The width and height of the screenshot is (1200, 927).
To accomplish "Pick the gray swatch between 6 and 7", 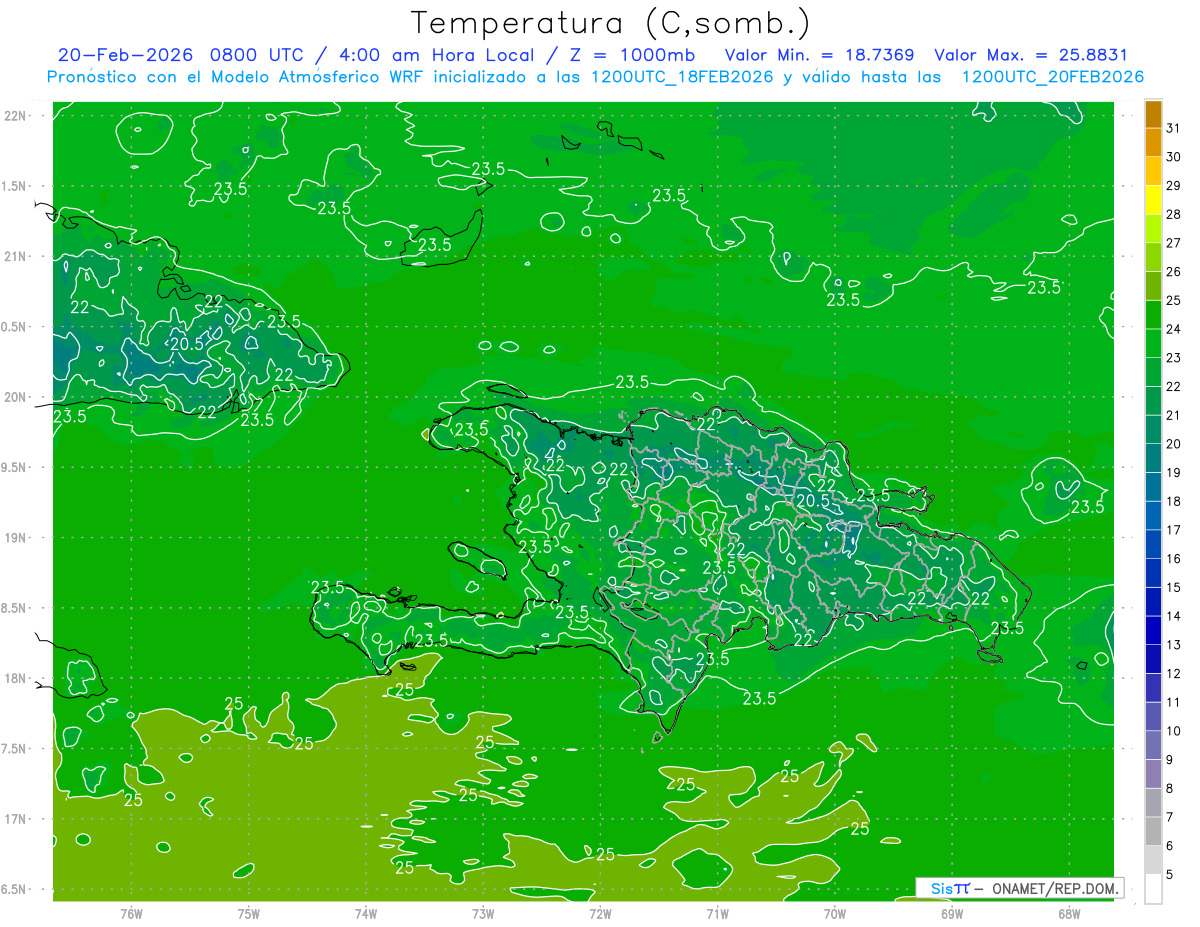I will (1153, 832).
